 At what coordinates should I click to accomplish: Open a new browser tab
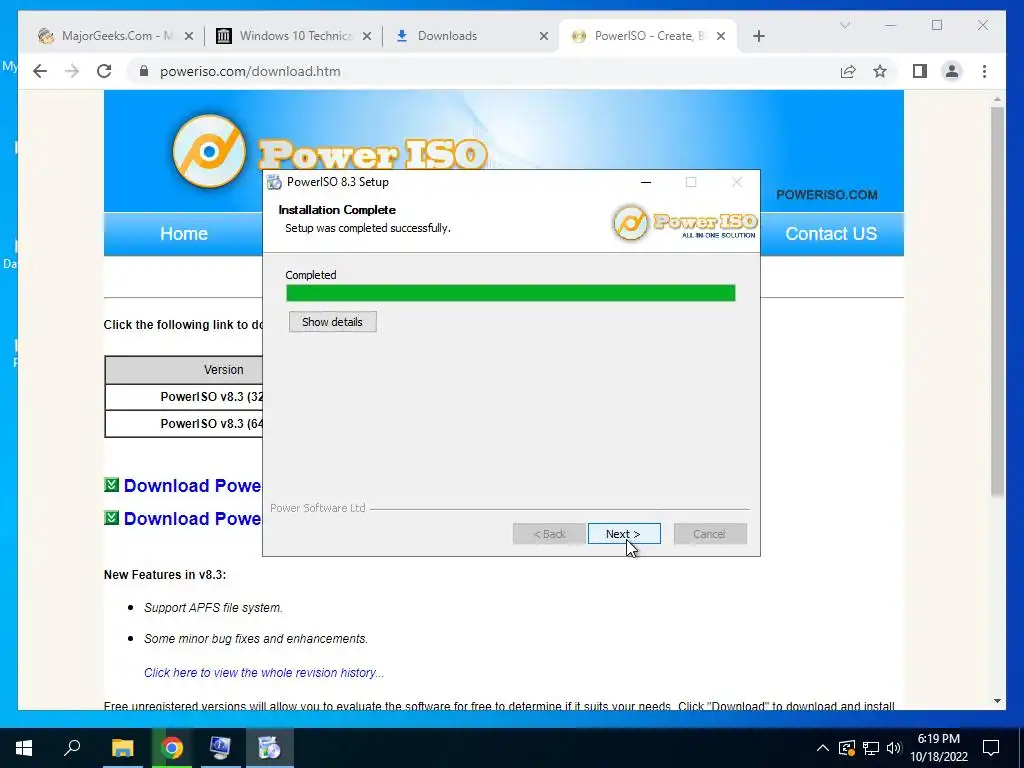click(x=758, y=36)
